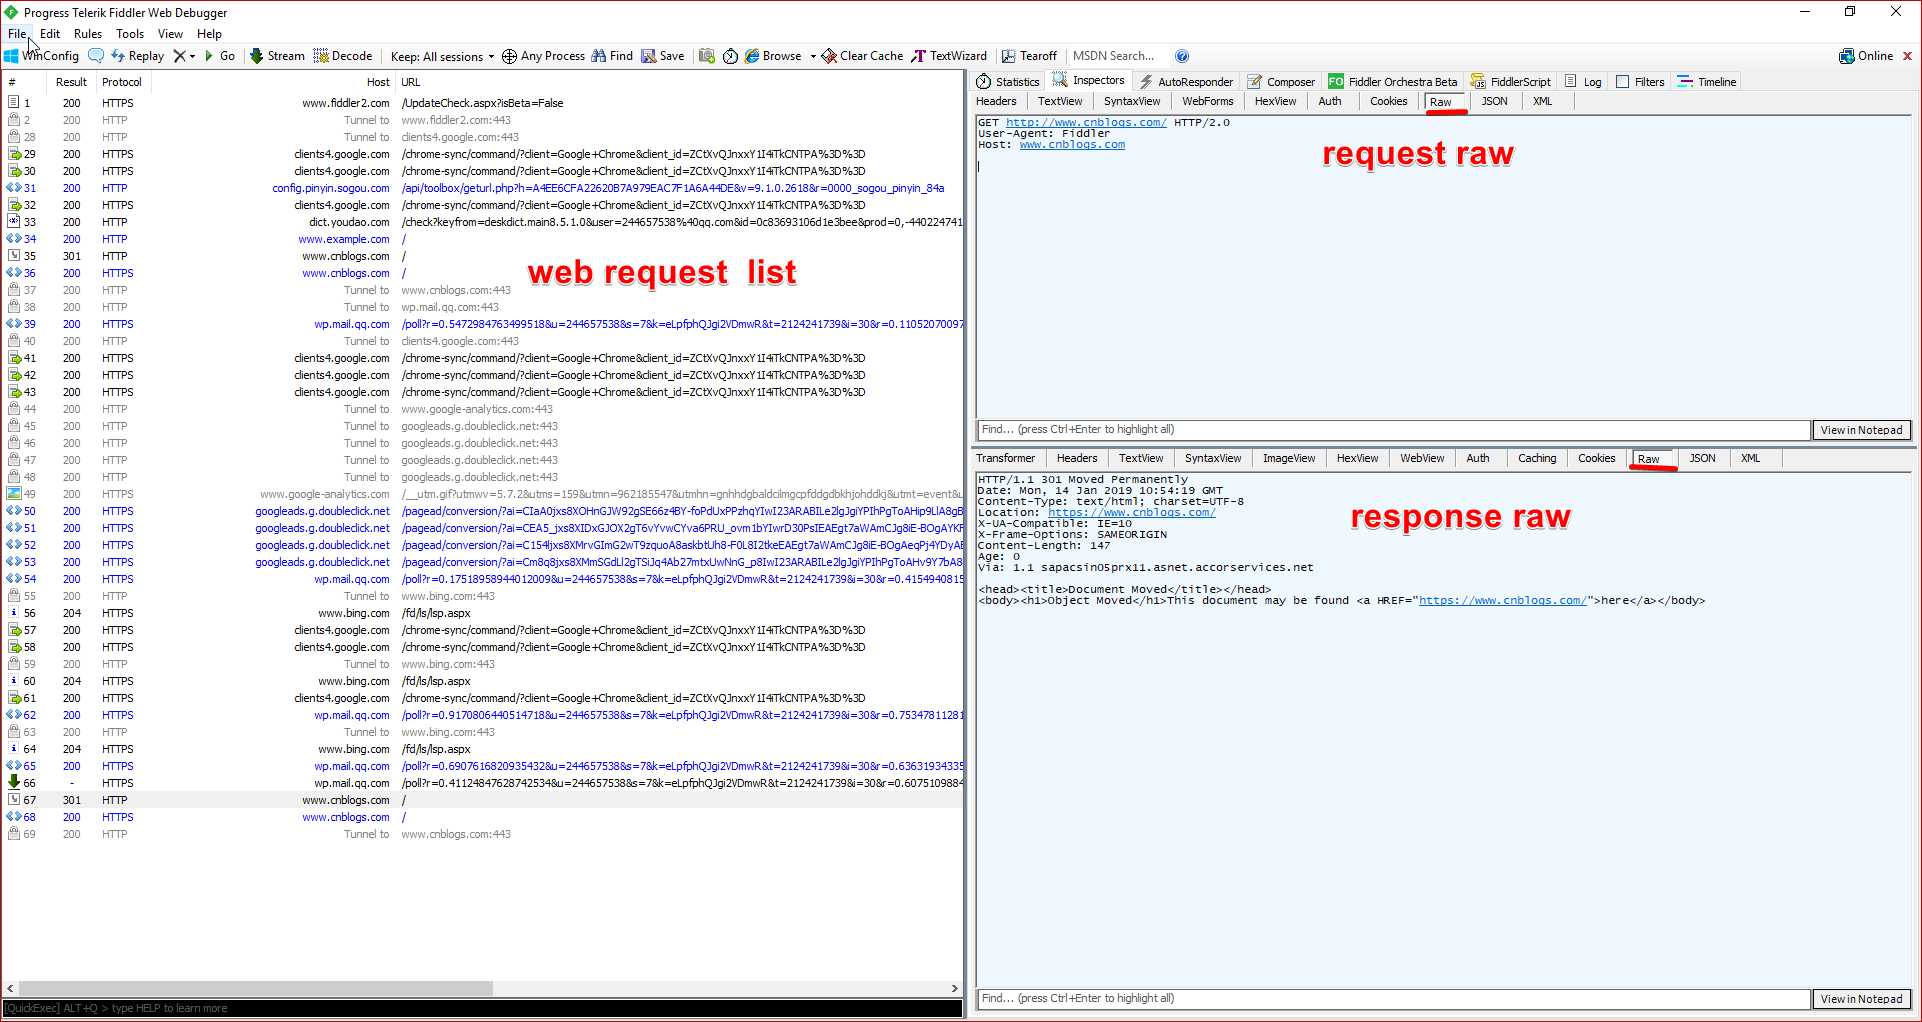This screenshot has width=1922, height=1022.
Task: Click the Tearoff button
Action: coord(1030,56)
